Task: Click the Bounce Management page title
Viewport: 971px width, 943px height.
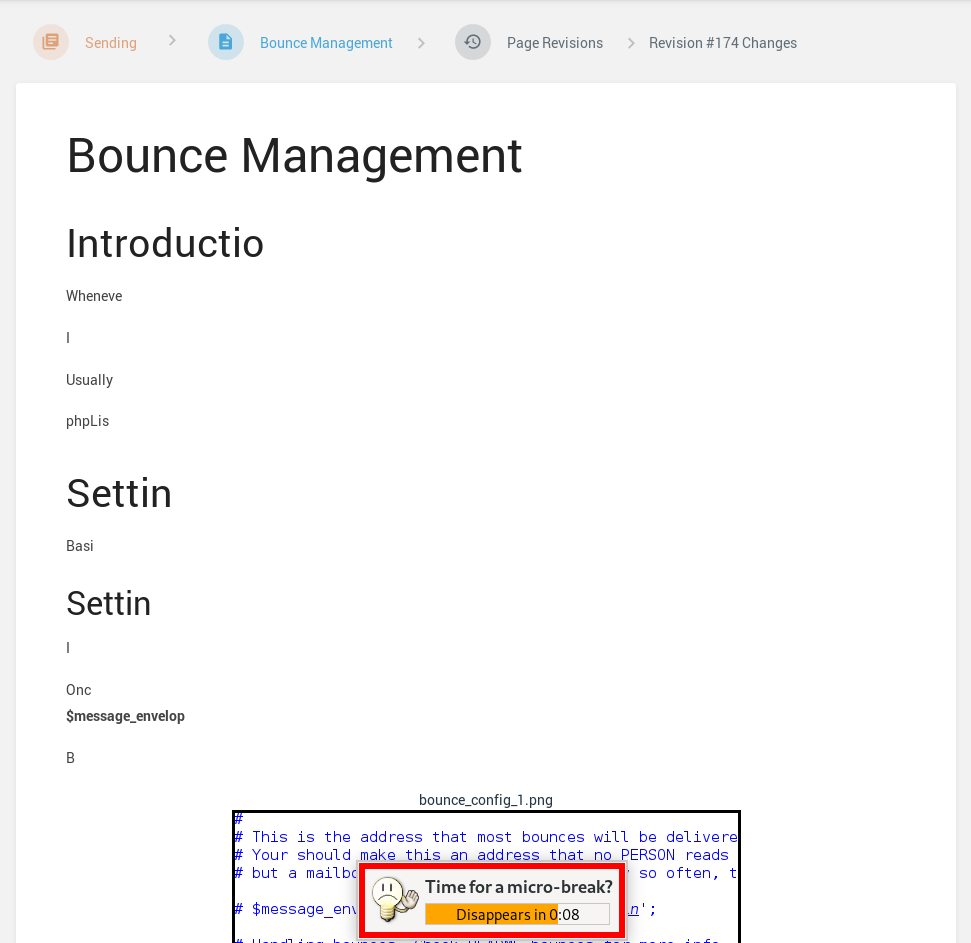Action: [294, 156]
